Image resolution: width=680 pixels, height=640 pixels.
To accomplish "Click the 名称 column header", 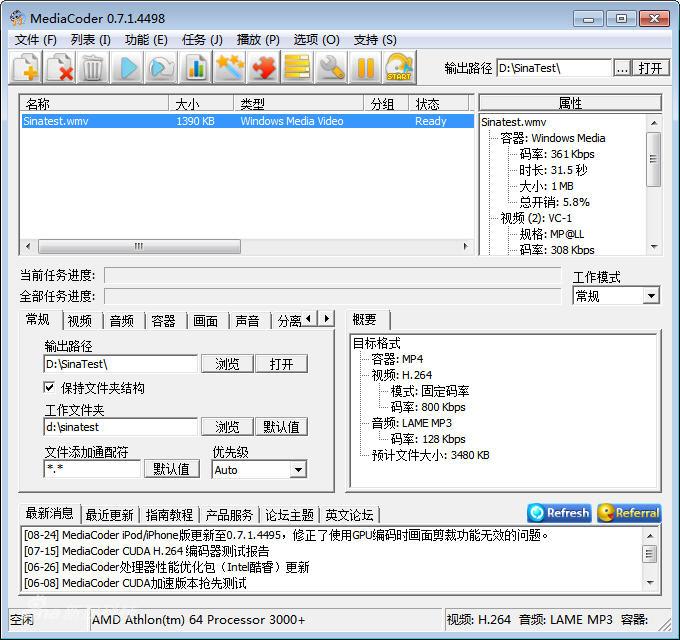I will click(x=95, y=104).
